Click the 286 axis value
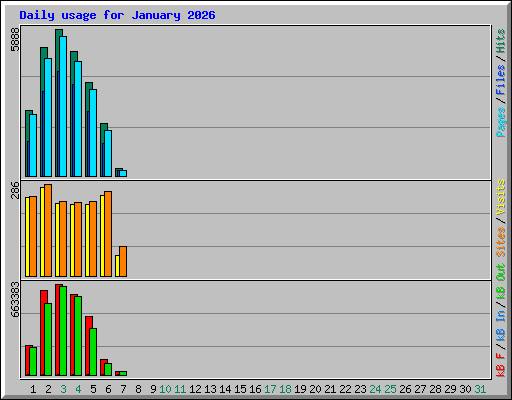The width and height of the screenshot is (512, 400). (15, 190)
